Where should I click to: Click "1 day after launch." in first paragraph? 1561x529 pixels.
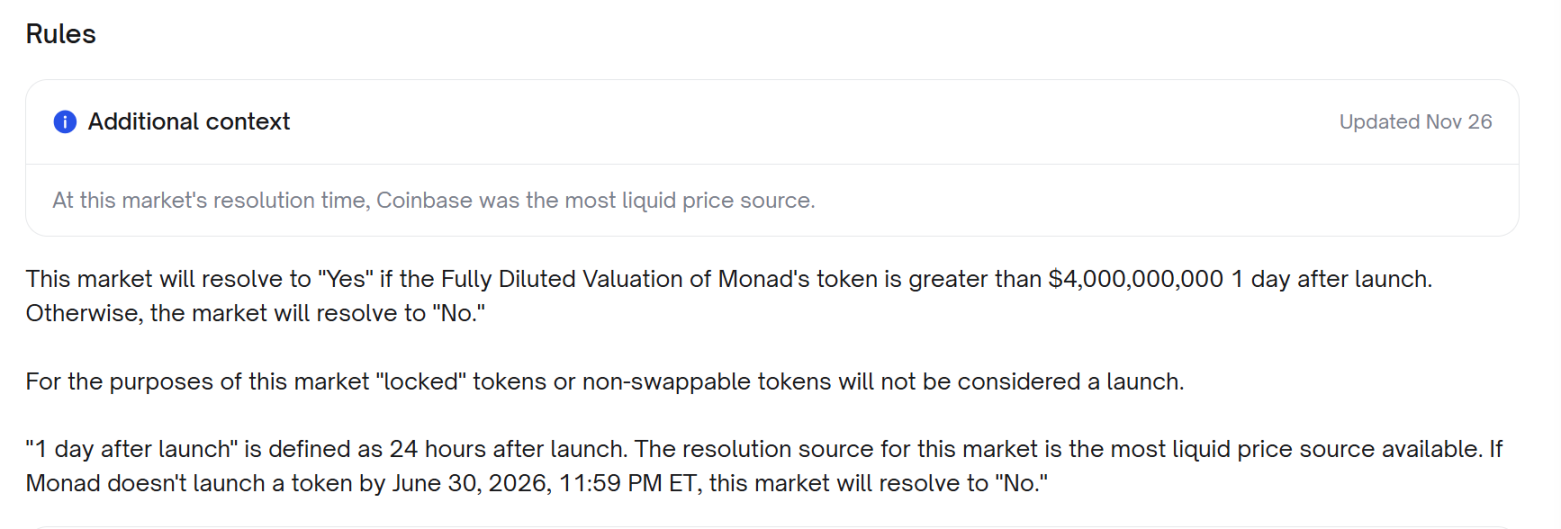(x=1331, y=279)
